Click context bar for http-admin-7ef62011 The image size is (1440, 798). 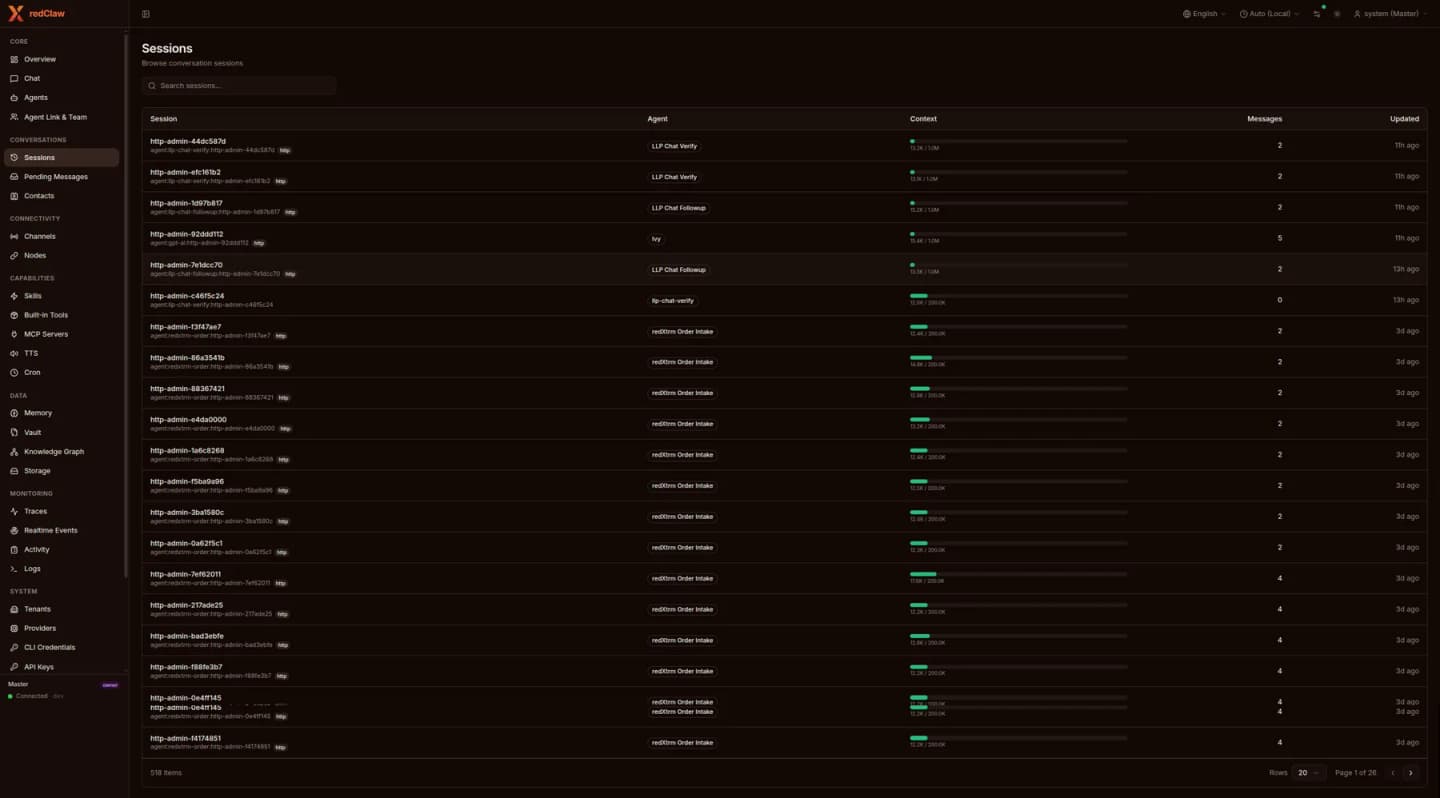coord(1018,574)
